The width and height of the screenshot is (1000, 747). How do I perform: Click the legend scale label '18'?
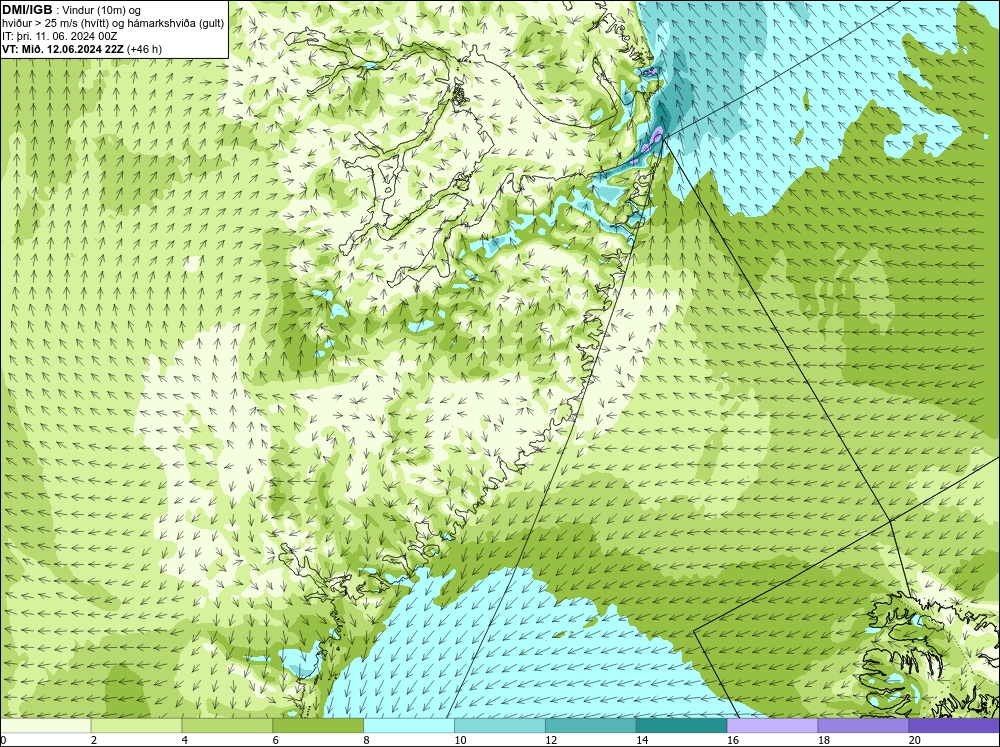point(823,740)
